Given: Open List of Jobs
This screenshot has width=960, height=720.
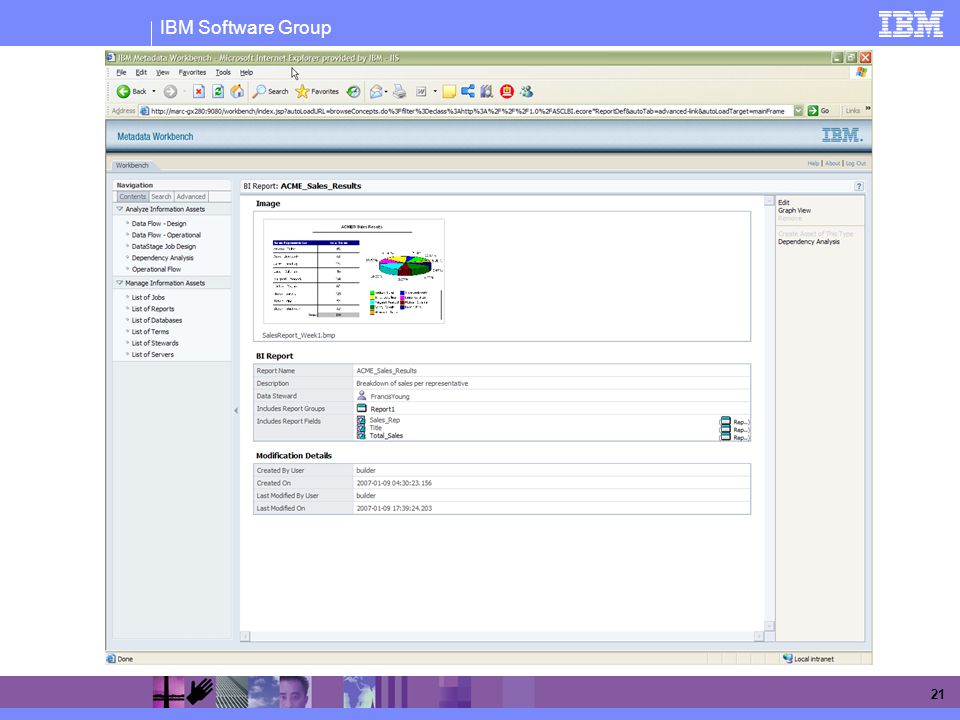Looking at the screenshot, I should 148,298.
